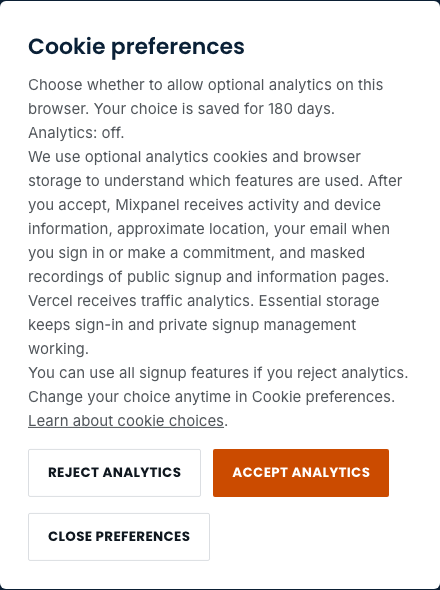Image resolution: width=440 pixels, height=590 pixels.
Task: Close the cookie preferences panel
Action: coord(119,537)
